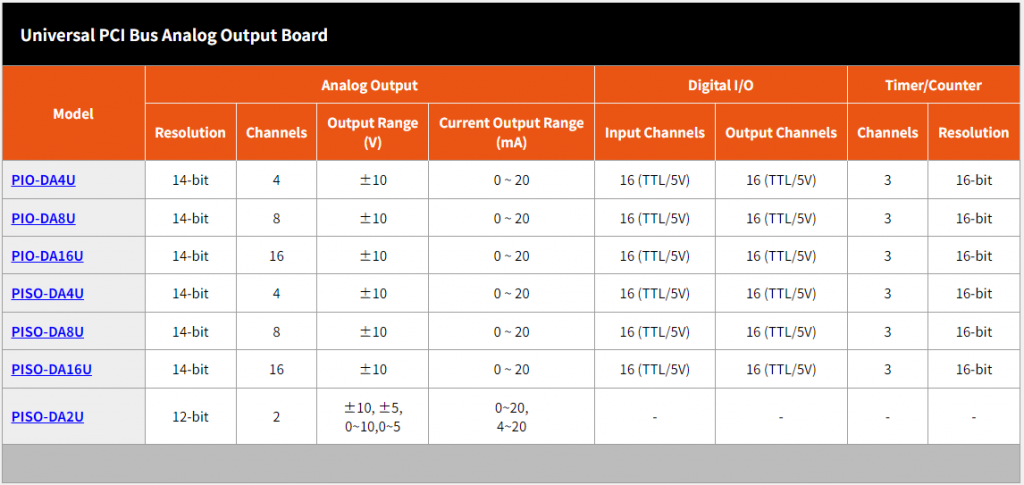This screenshot has height=485, width=1024.
Task: Click the Model column header
Action: pyautogui.click(x=73, y=114)
